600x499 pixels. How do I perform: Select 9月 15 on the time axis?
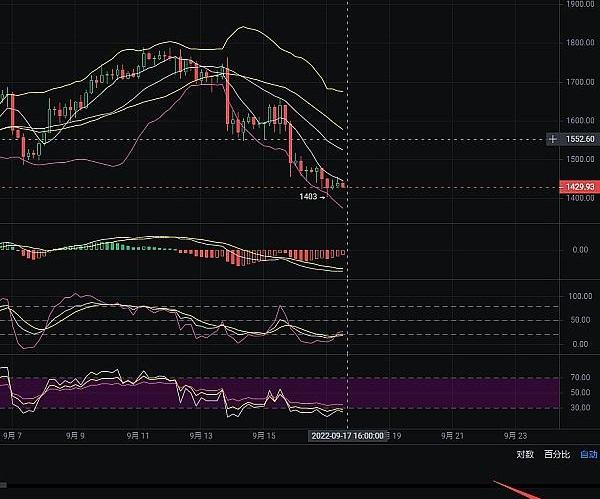pyautogui.click(x=264, y=436)
